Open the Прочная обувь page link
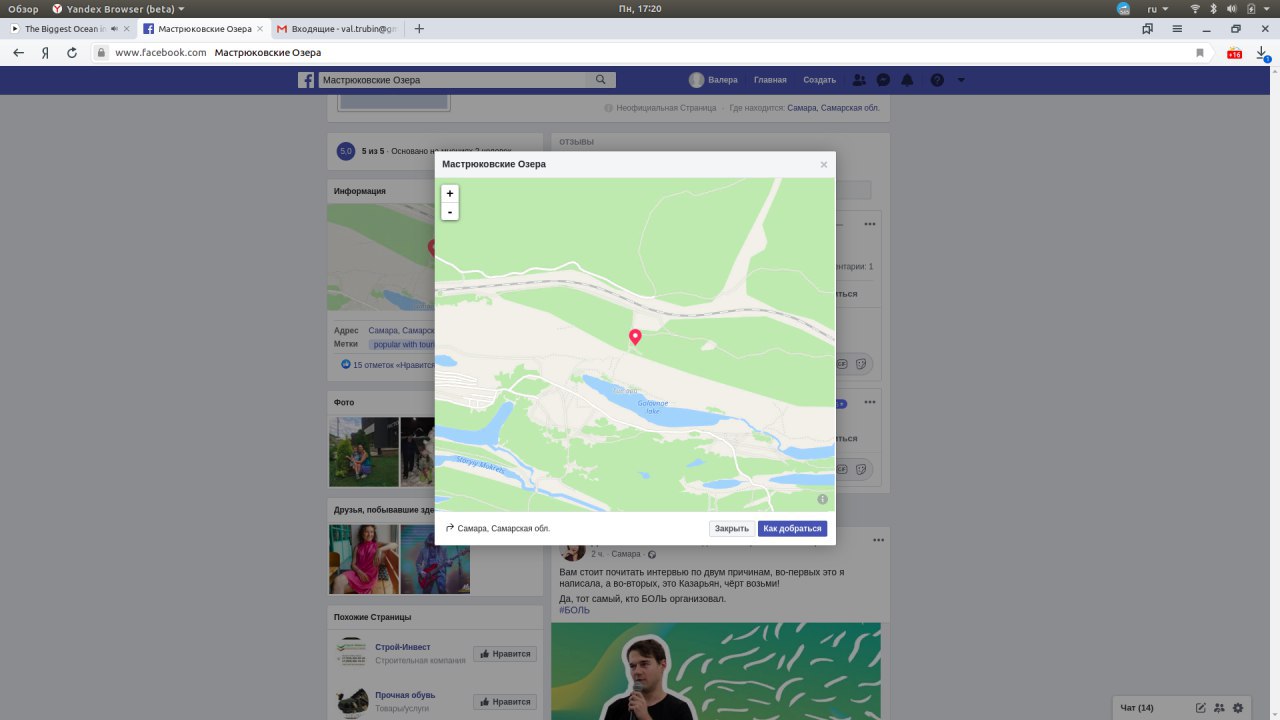The width and height of the screenshot is (1280, 720). click(405, 695)
